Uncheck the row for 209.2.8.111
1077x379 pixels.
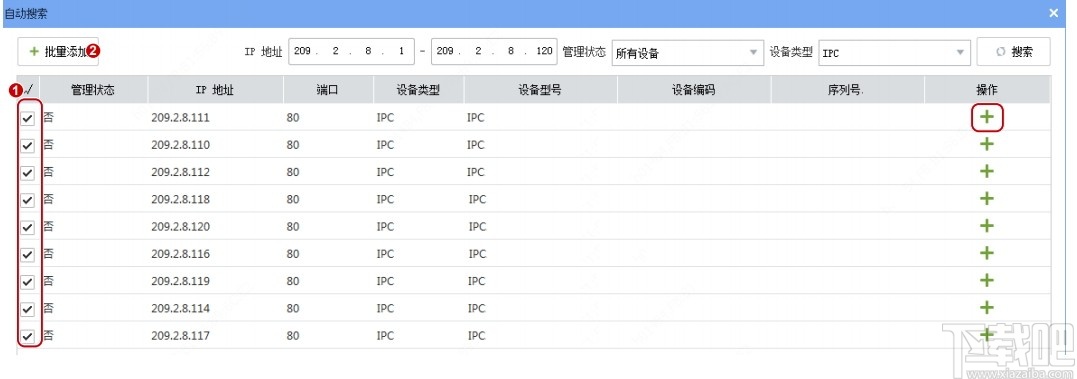[27, 118]
